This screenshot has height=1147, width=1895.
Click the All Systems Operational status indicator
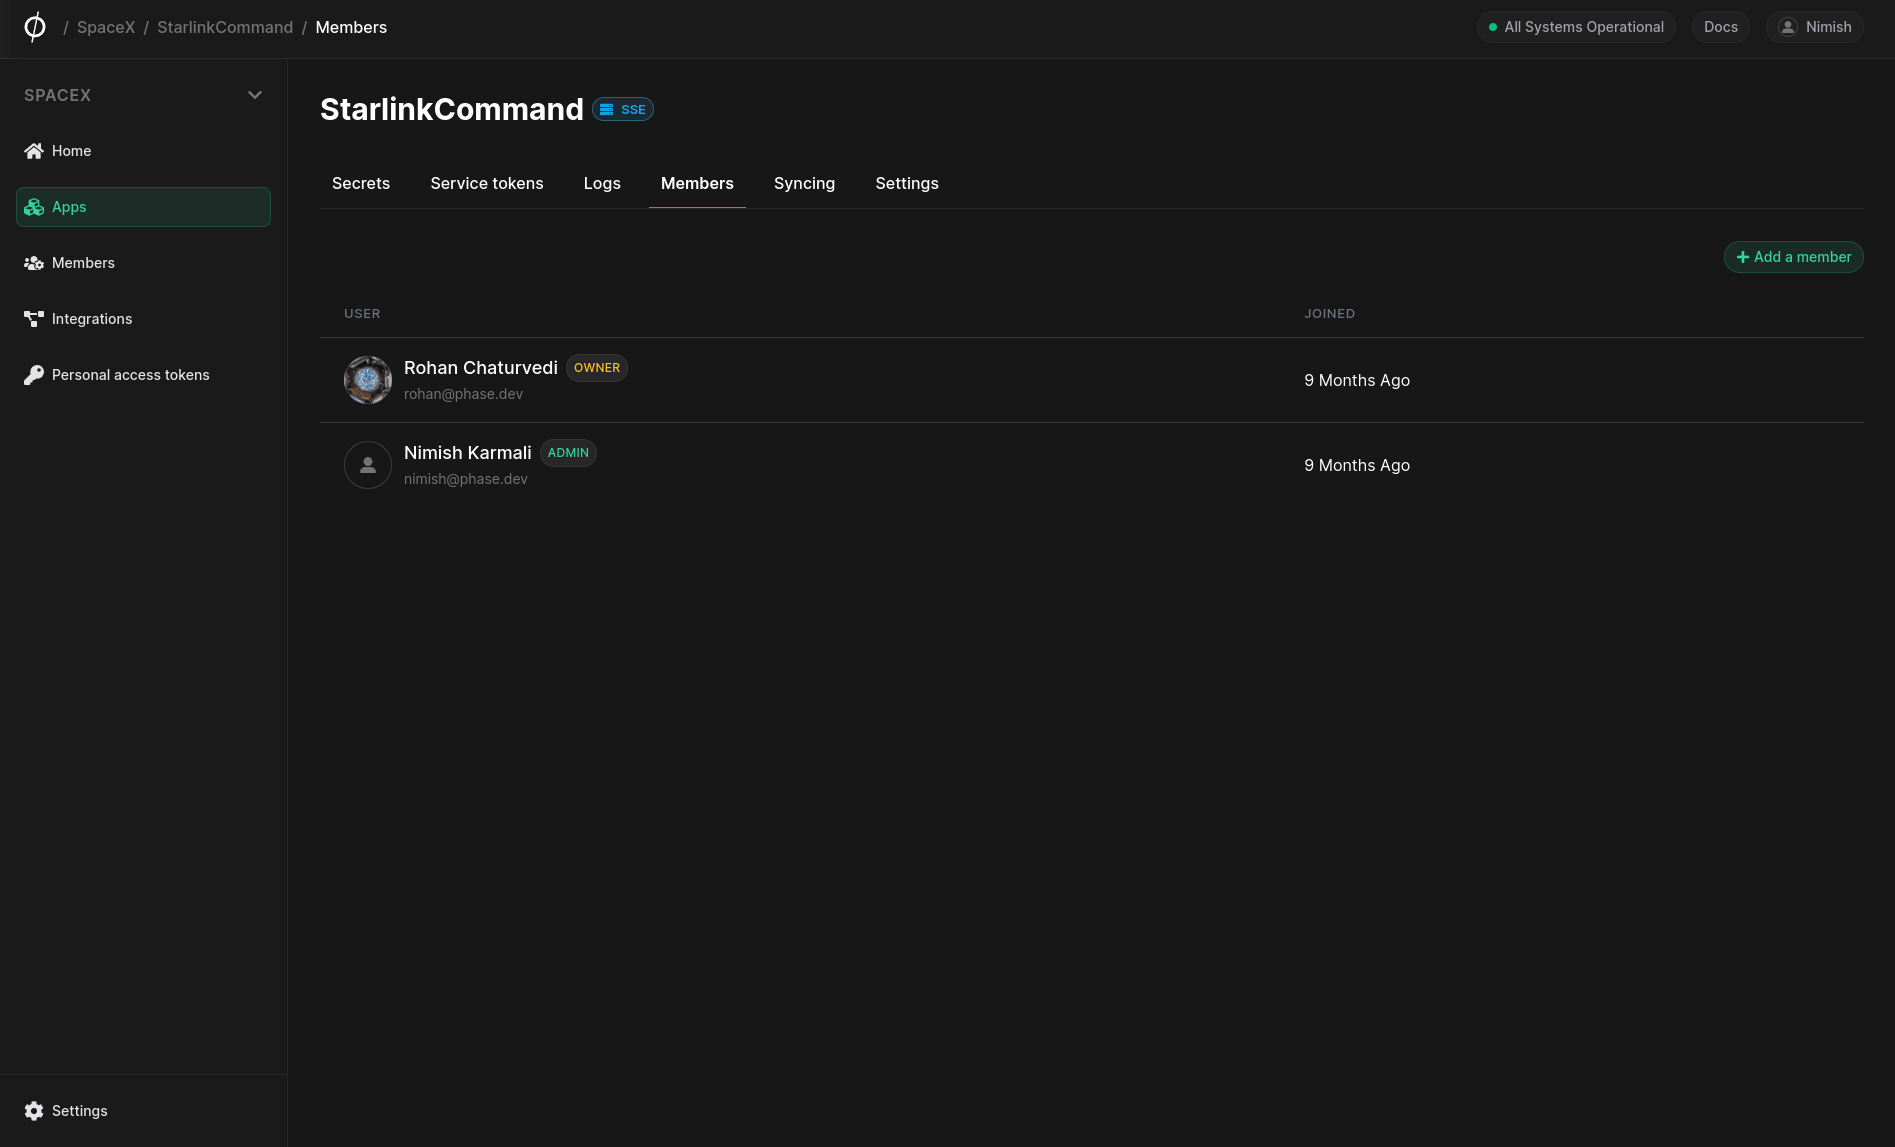point(1575,27)
